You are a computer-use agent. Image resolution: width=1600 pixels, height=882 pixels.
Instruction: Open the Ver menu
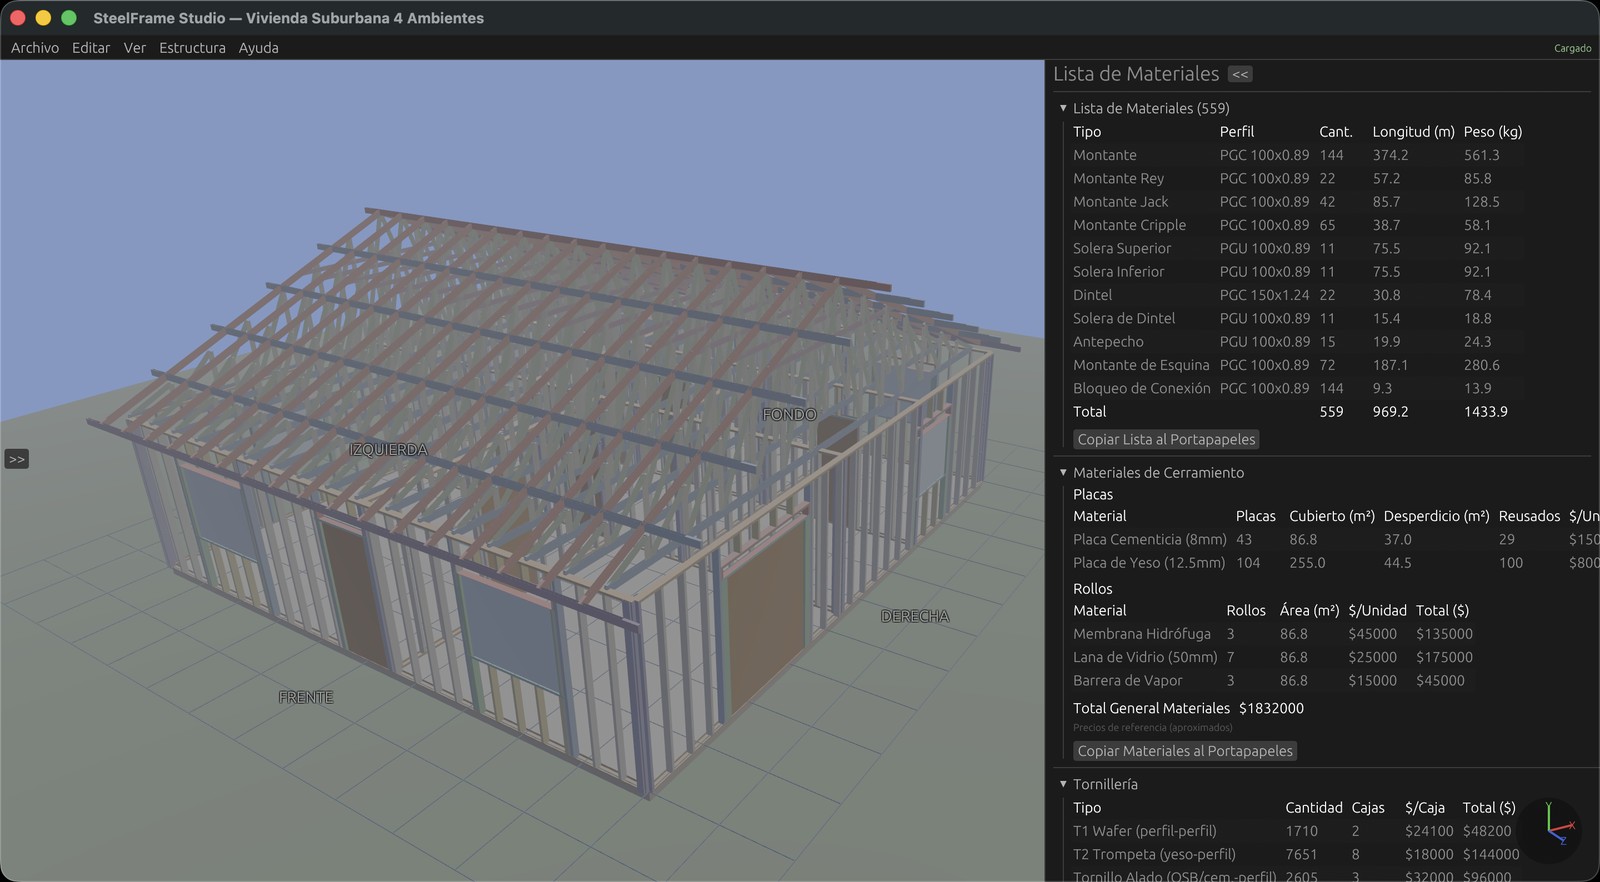(x=135, y=47)
